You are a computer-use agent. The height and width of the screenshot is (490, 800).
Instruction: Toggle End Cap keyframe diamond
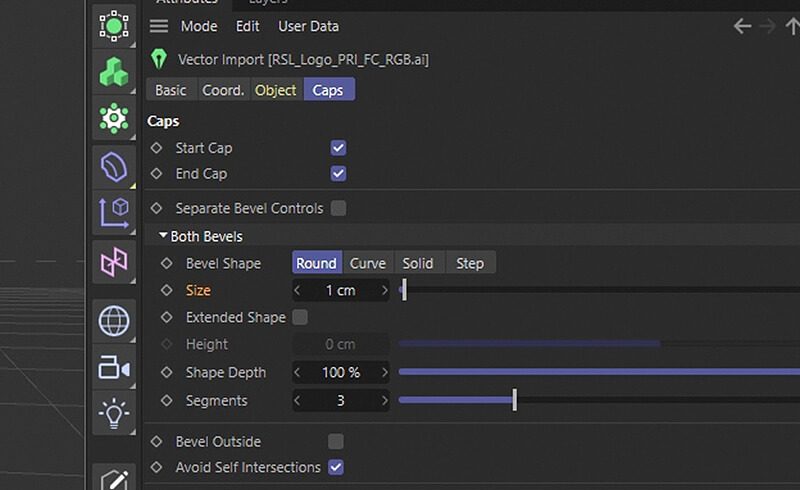157,174
